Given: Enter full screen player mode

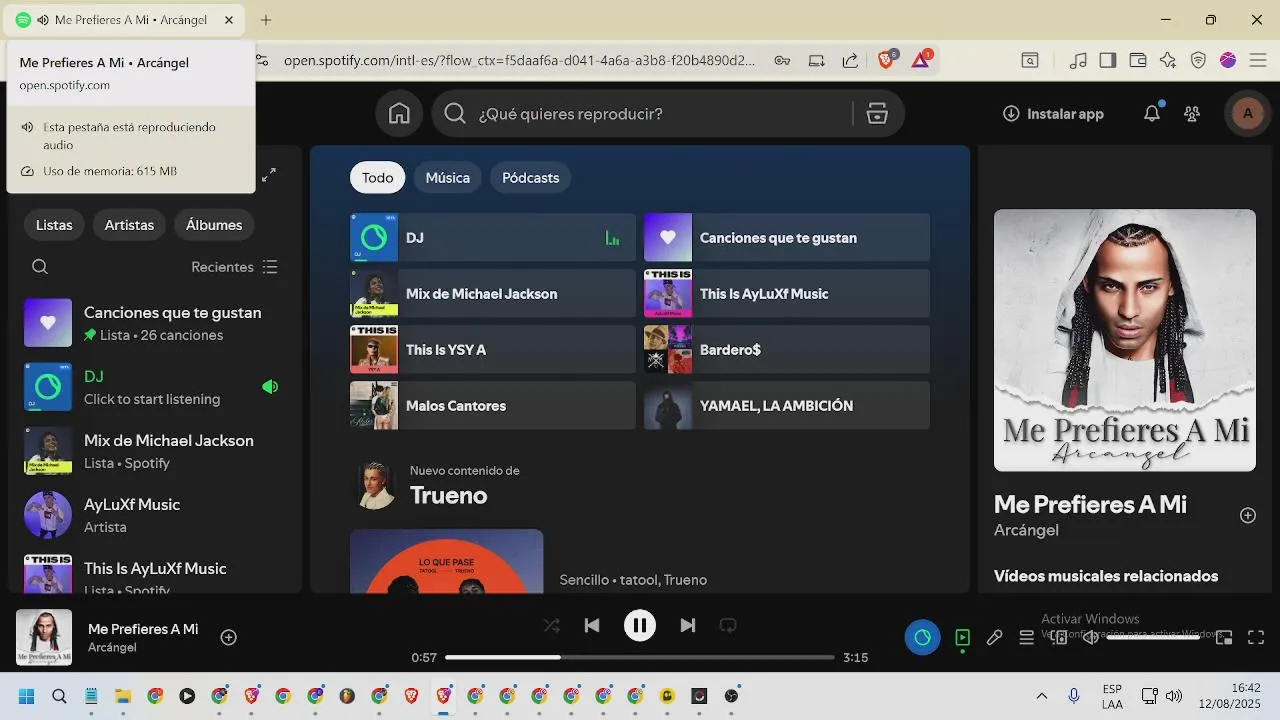Looking at the screenshot, I should 1256,637.
